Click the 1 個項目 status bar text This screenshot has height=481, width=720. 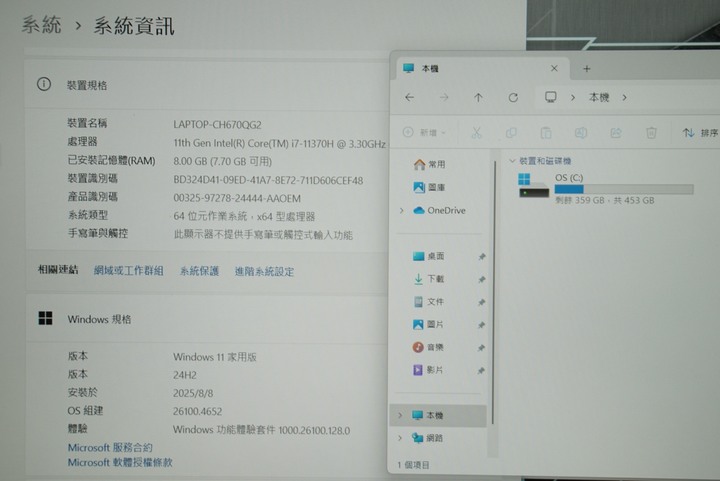(x=413, y=465)
